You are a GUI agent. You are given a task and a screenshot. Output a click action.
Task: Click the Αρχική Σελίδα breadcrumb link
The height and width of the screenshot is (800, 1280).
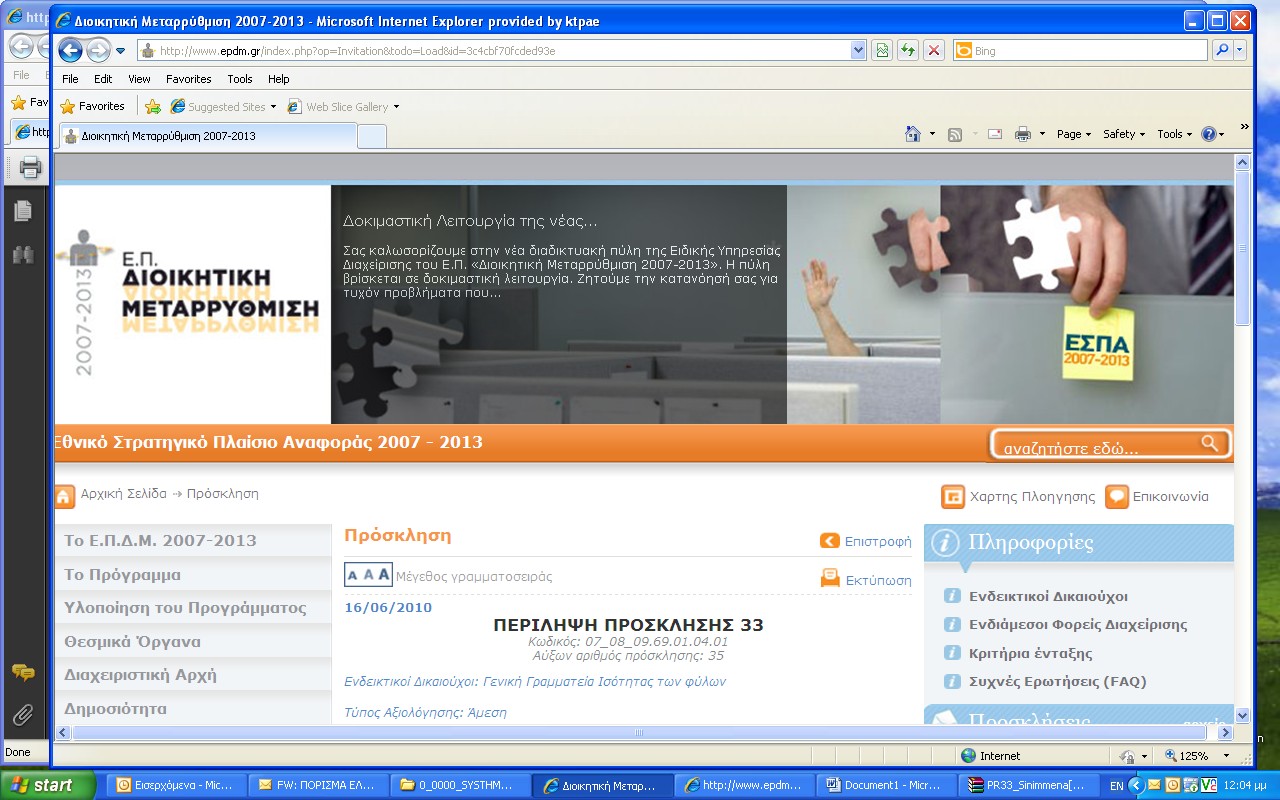pyautogui.click(x=124, y=494)
